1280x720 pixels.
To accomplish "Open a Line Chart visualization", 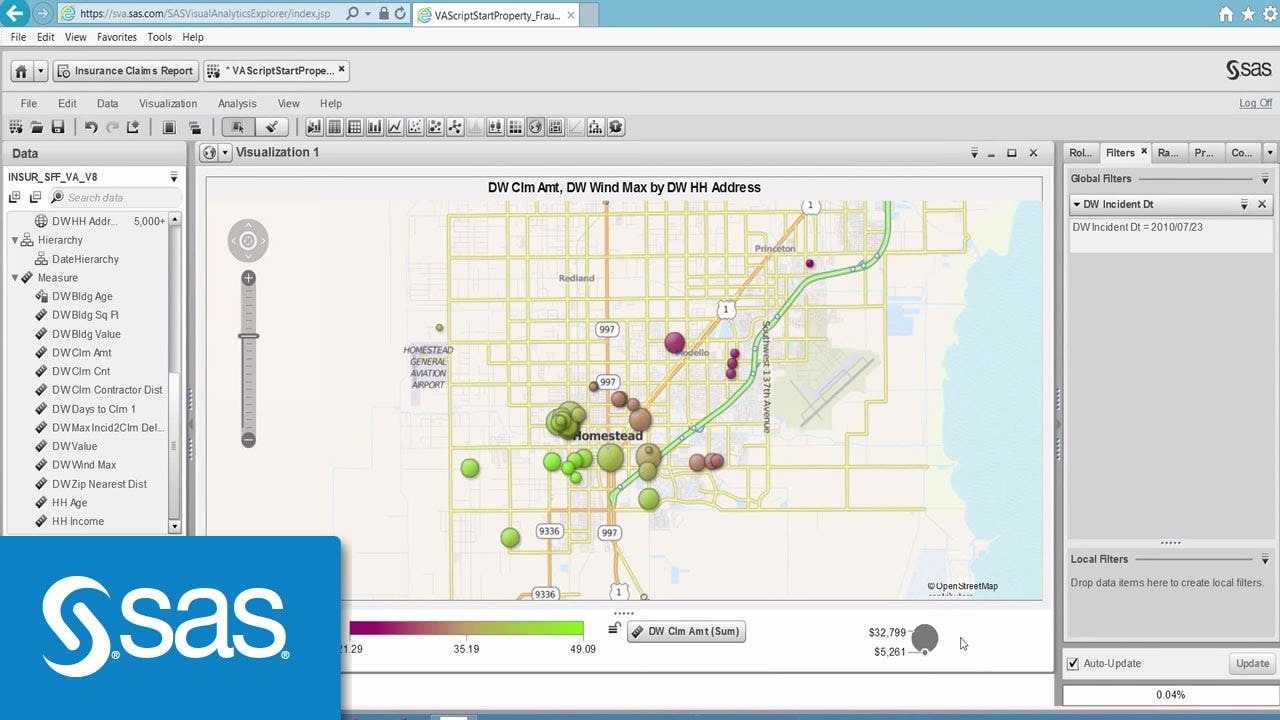I will tap(394, 127).
